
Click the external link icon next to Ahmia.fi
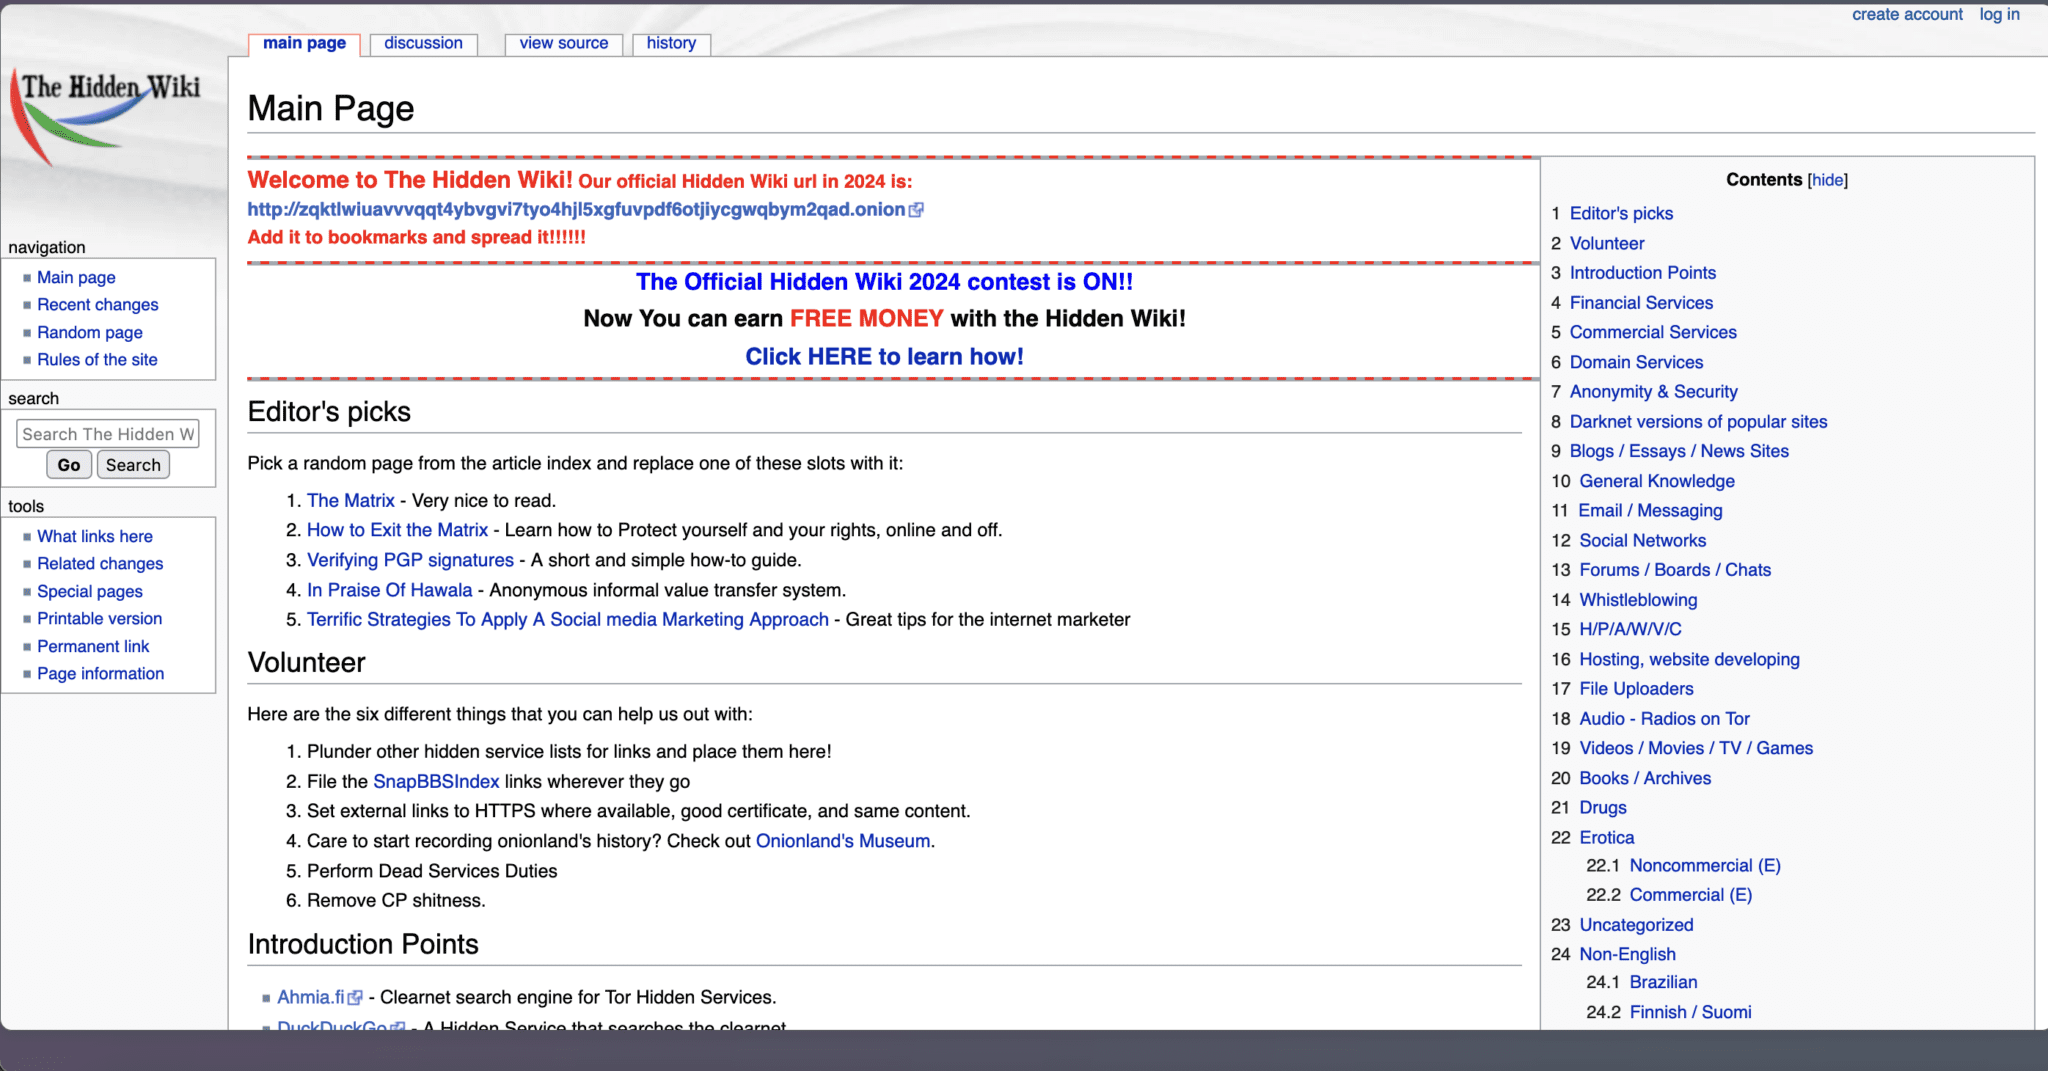coord(357,997)
